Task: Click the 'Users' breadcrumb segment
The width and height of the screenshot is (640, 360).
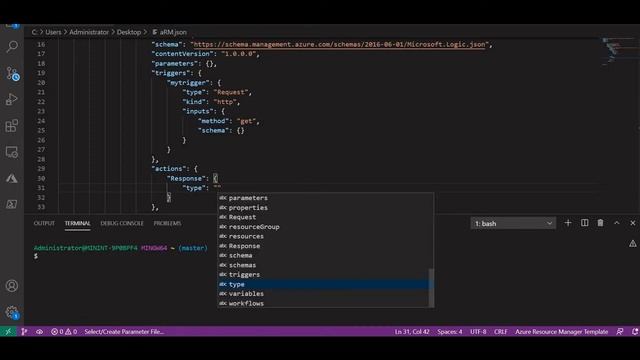Action: (53, 32)
